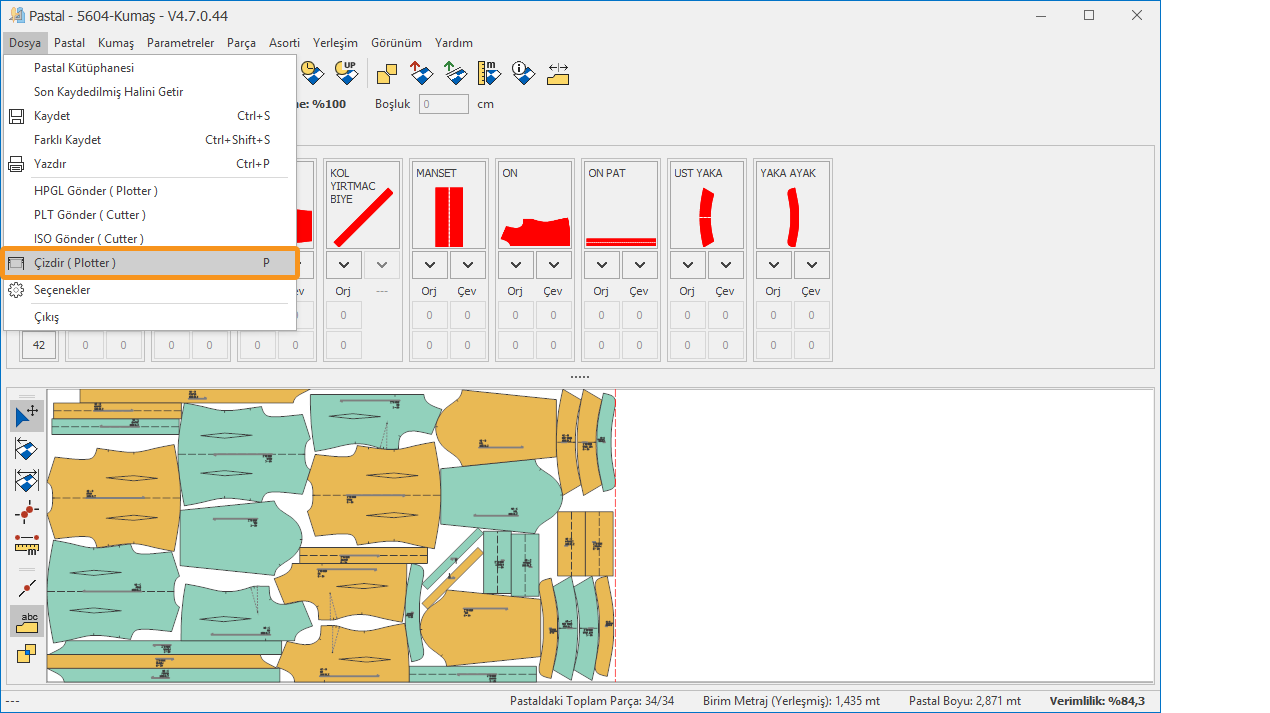Screen dimensions: 1270x713
Task: Click the two yellow pieces toolbar icon
Action: pyautogui.click(x=387, y=73)
